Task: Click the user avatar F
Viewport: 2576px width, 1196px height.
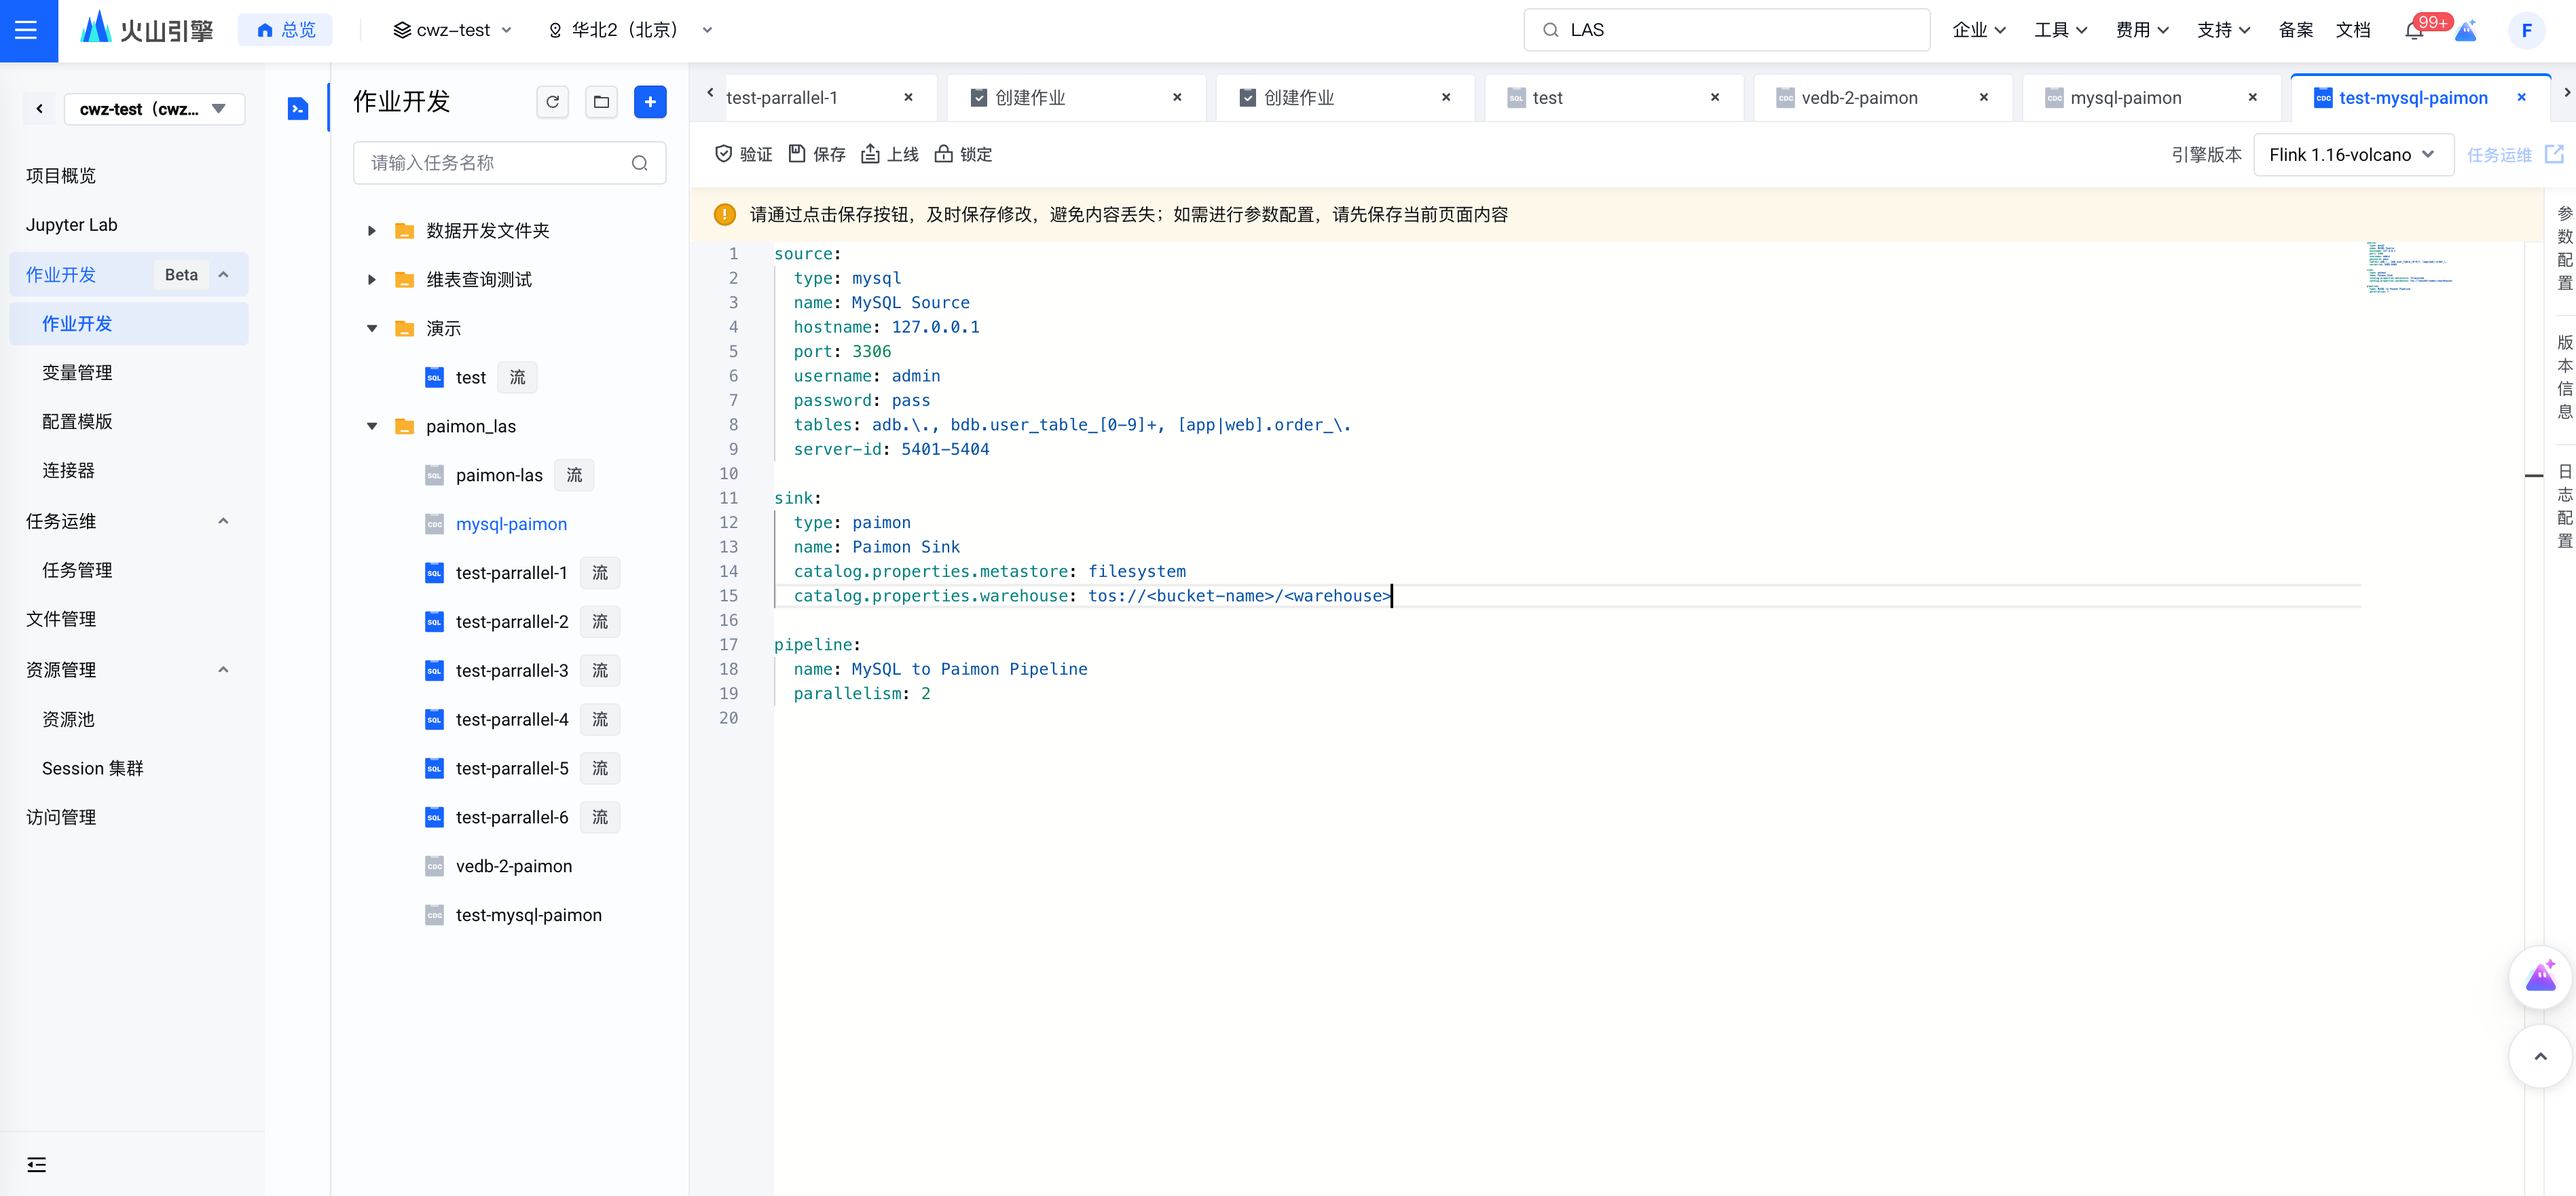Action: (x=2526, y=30)
